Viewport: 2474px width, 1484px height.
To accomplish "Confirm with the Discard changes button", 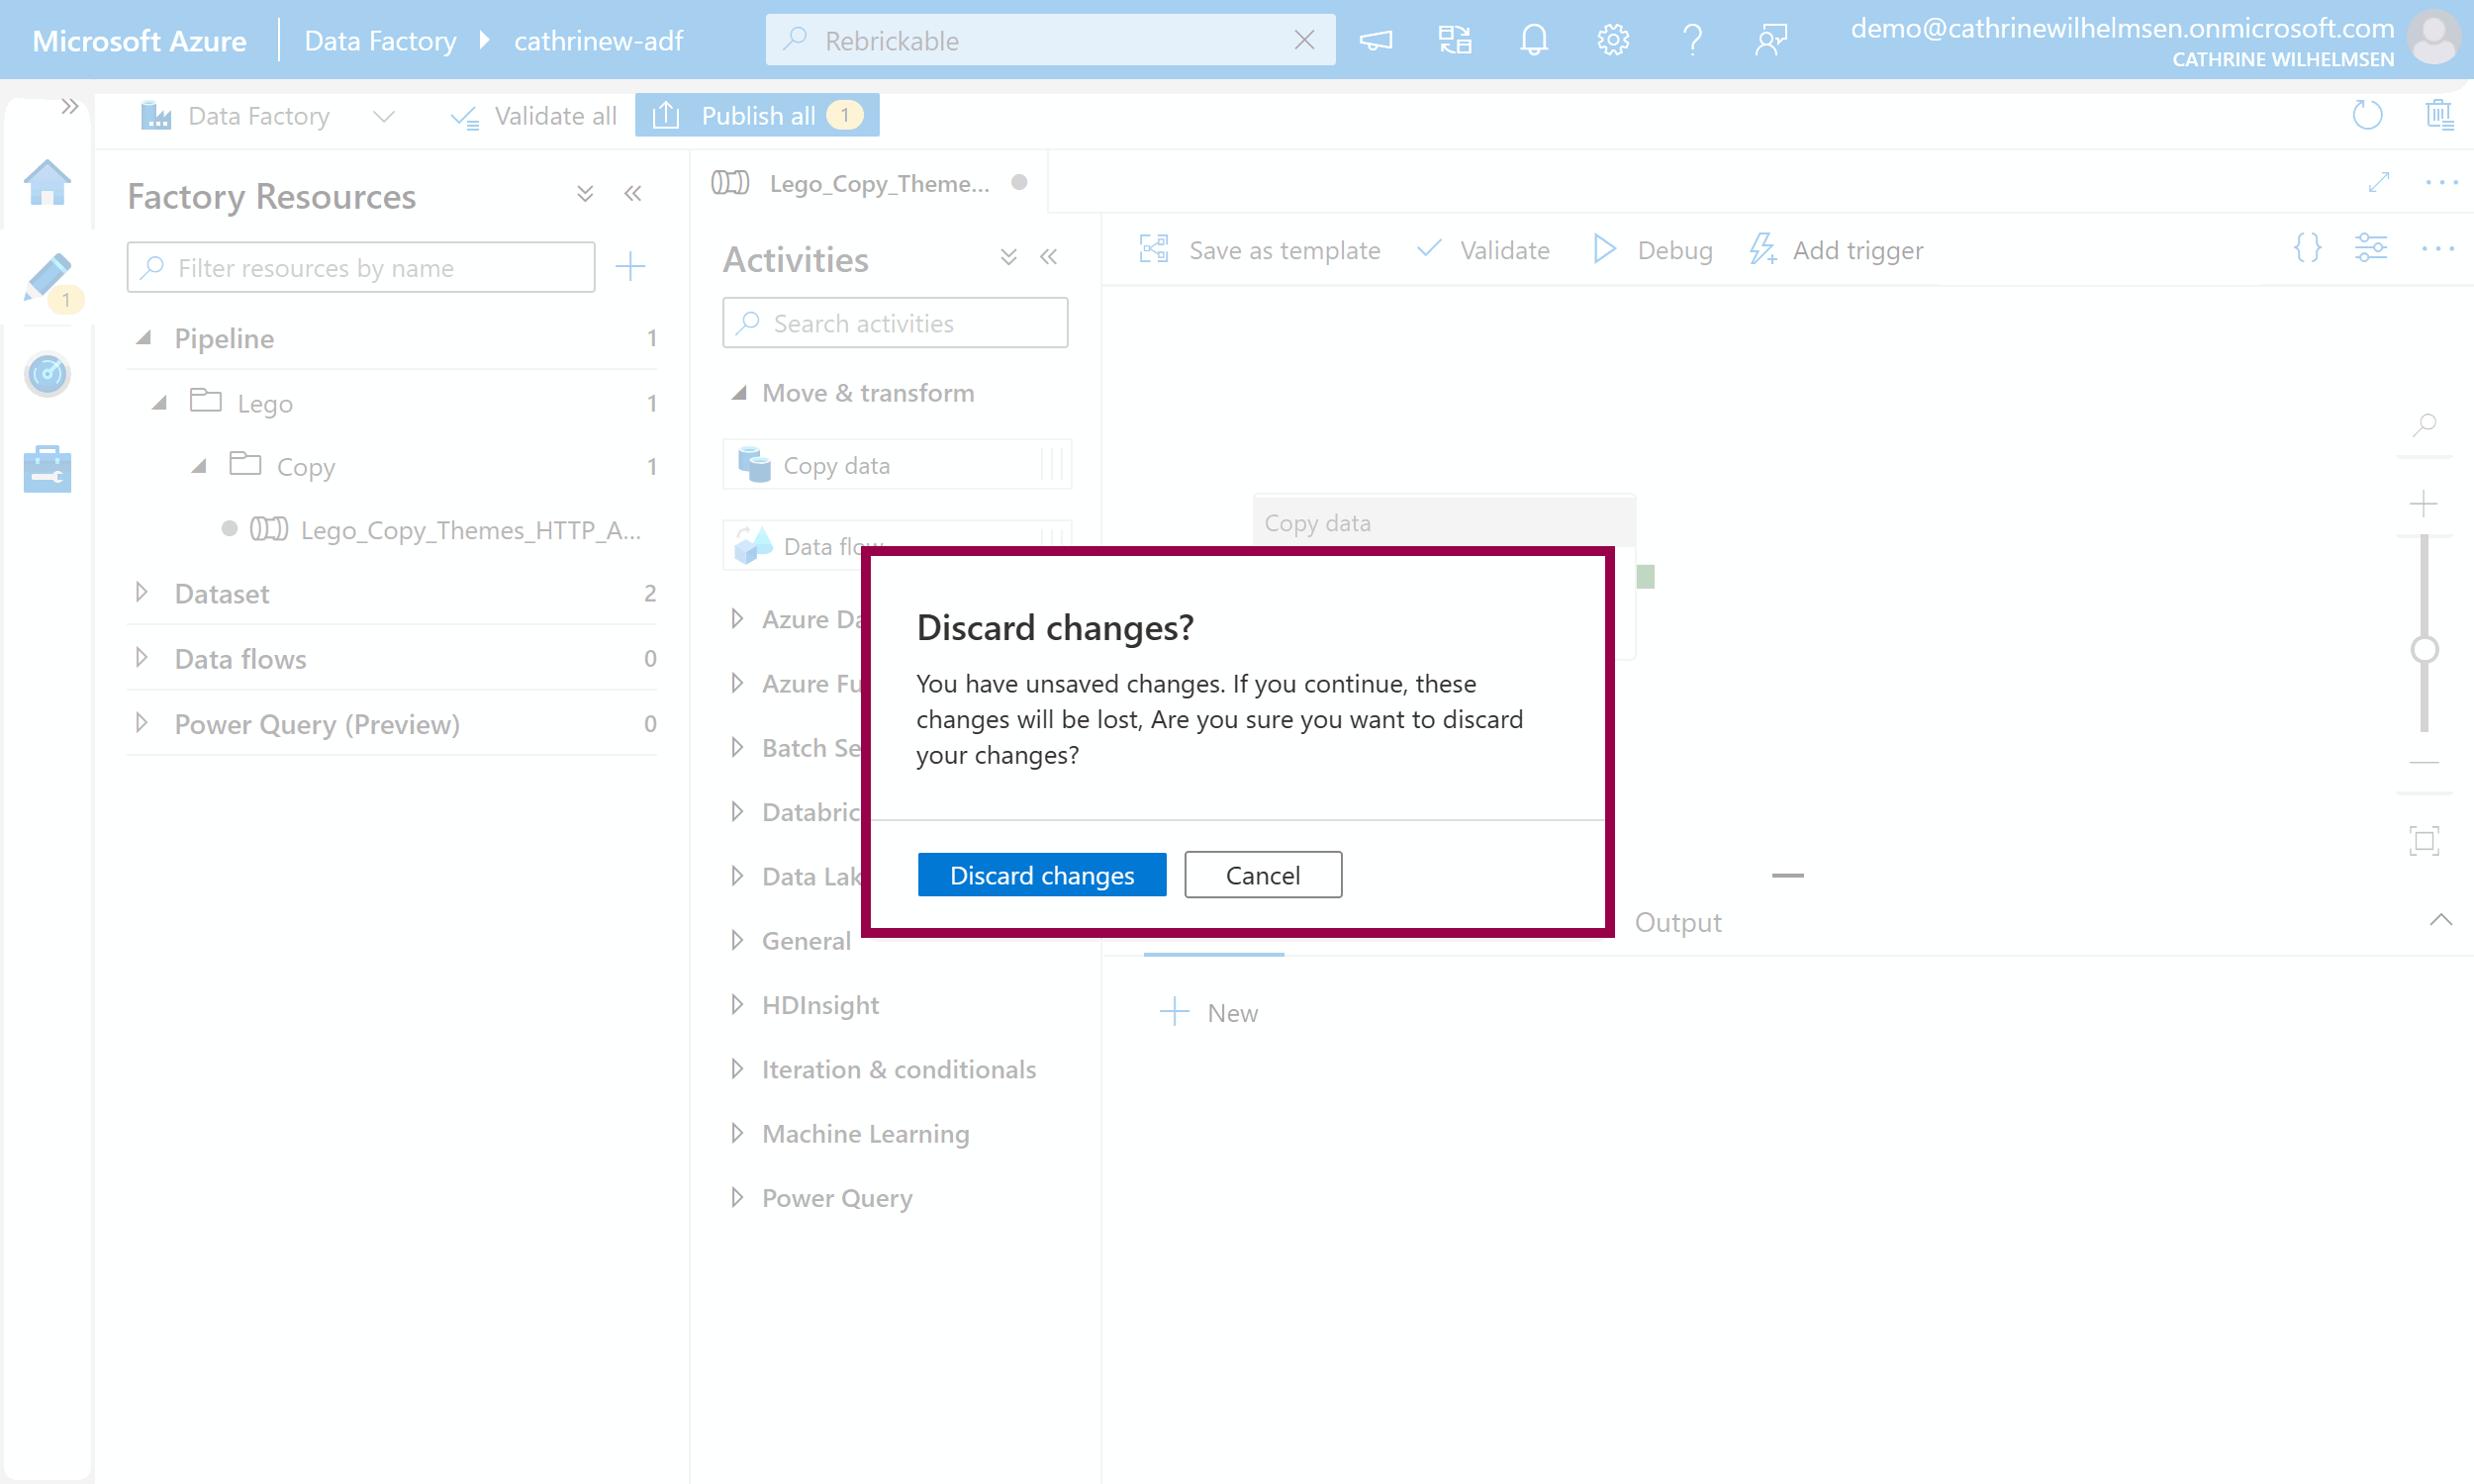I will [x=1041, y=875].
